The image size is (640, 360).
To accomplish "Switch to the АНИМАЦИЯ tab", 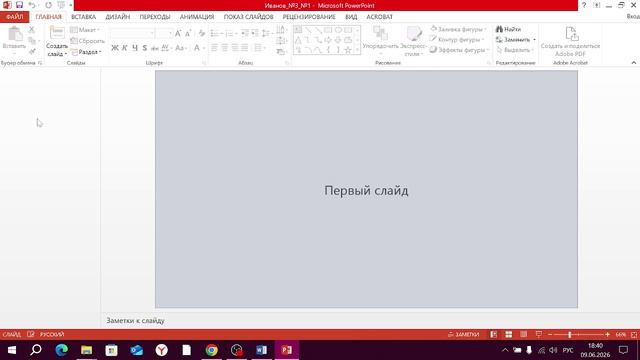I will pos(197,17).
